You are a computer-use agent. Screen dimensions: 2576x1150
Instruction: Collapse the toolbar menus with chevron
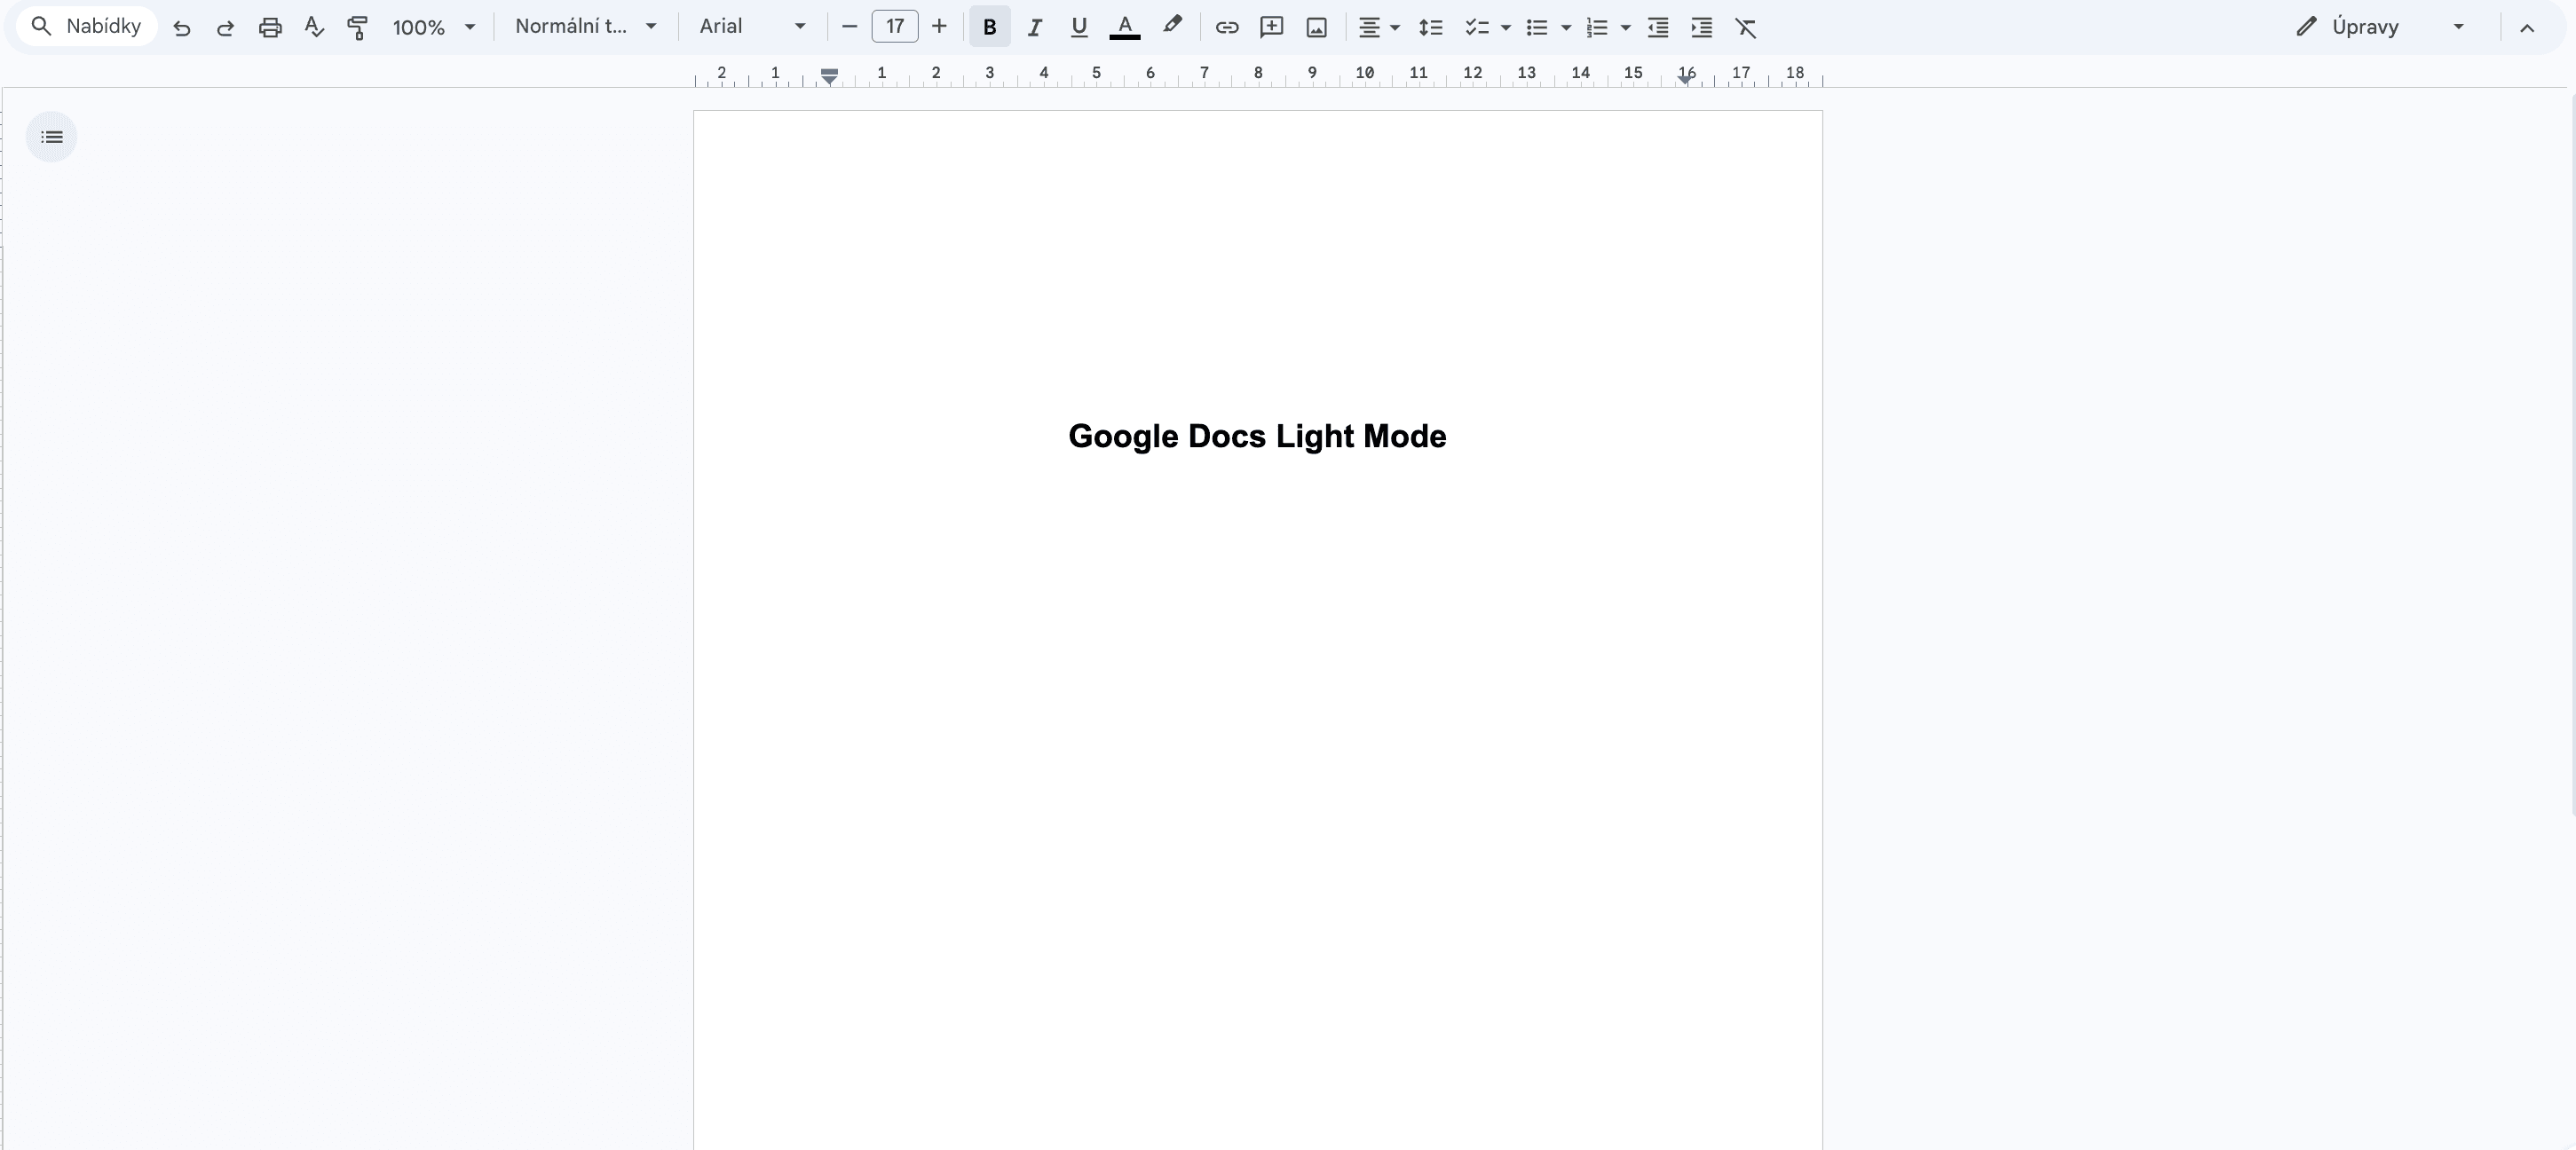pyautogui.click(x=2527, y=27)
